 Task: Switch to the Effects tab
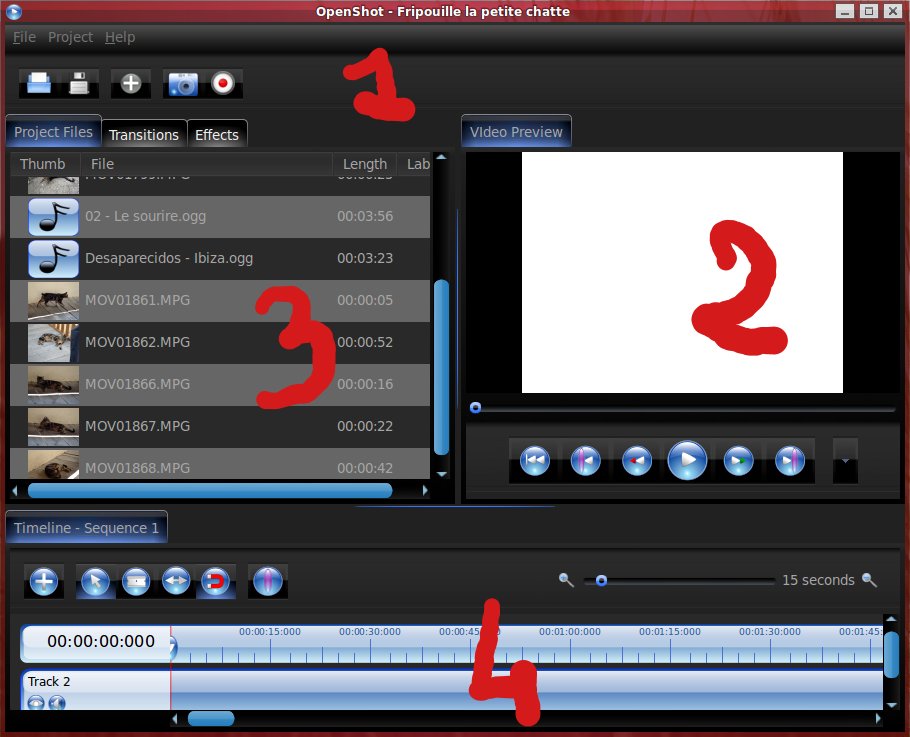217,134
